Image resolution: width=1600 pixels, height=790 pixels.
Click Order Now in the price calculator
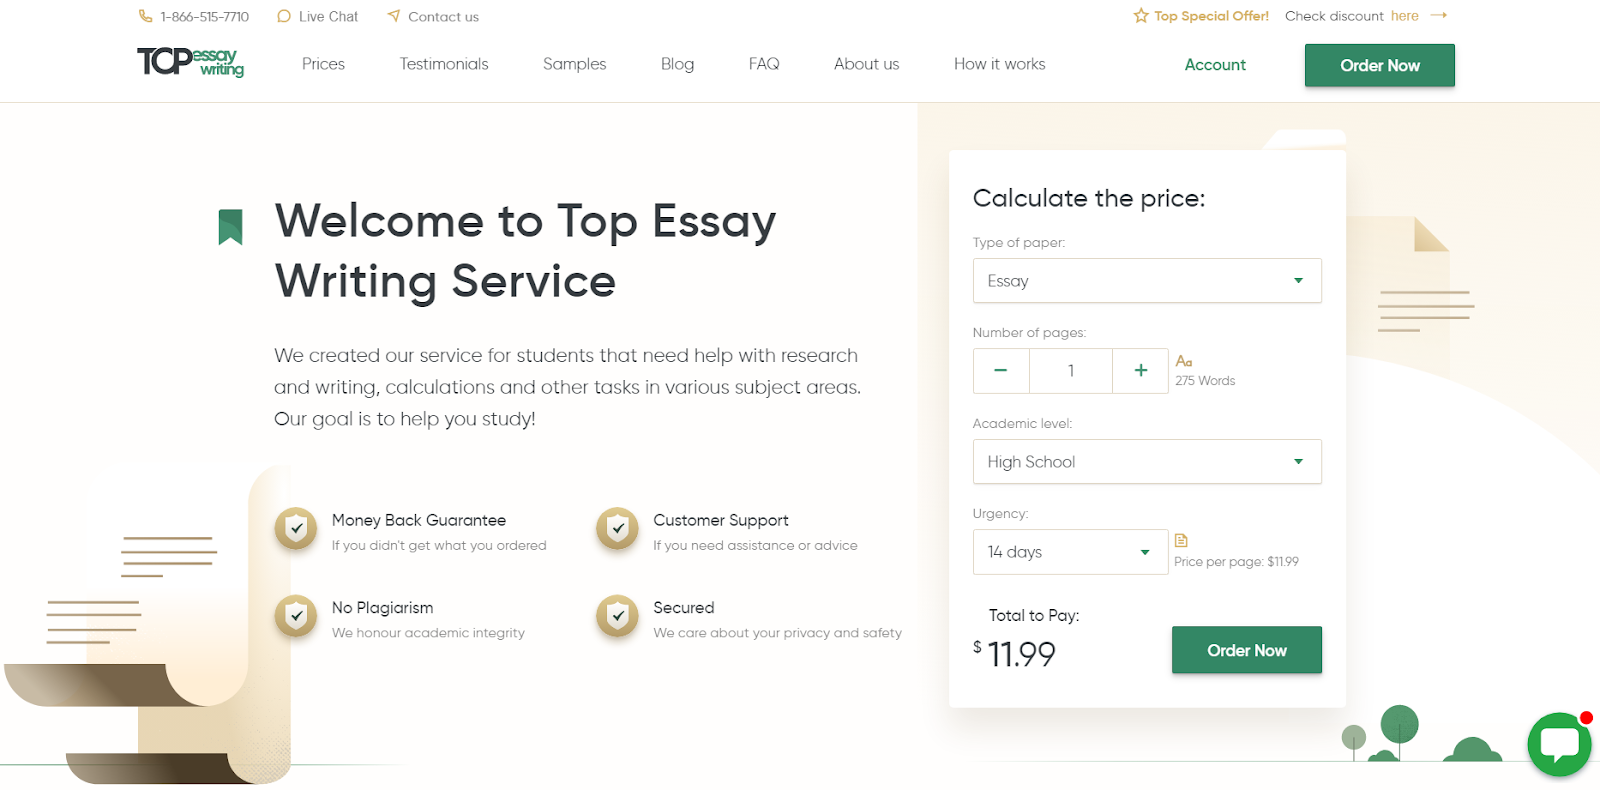tap(1246, 650)
